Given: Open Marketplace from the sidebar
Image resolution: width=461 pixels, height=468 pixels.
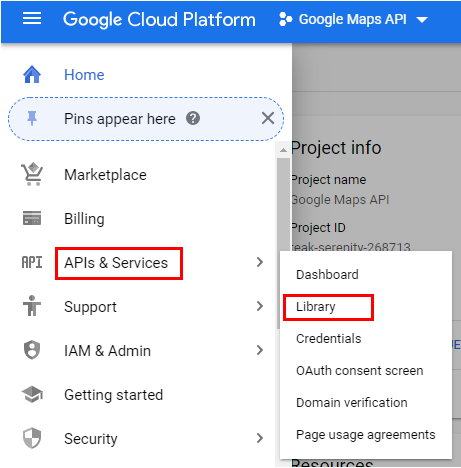Looking at the screenshot, I should pos(105,175).
